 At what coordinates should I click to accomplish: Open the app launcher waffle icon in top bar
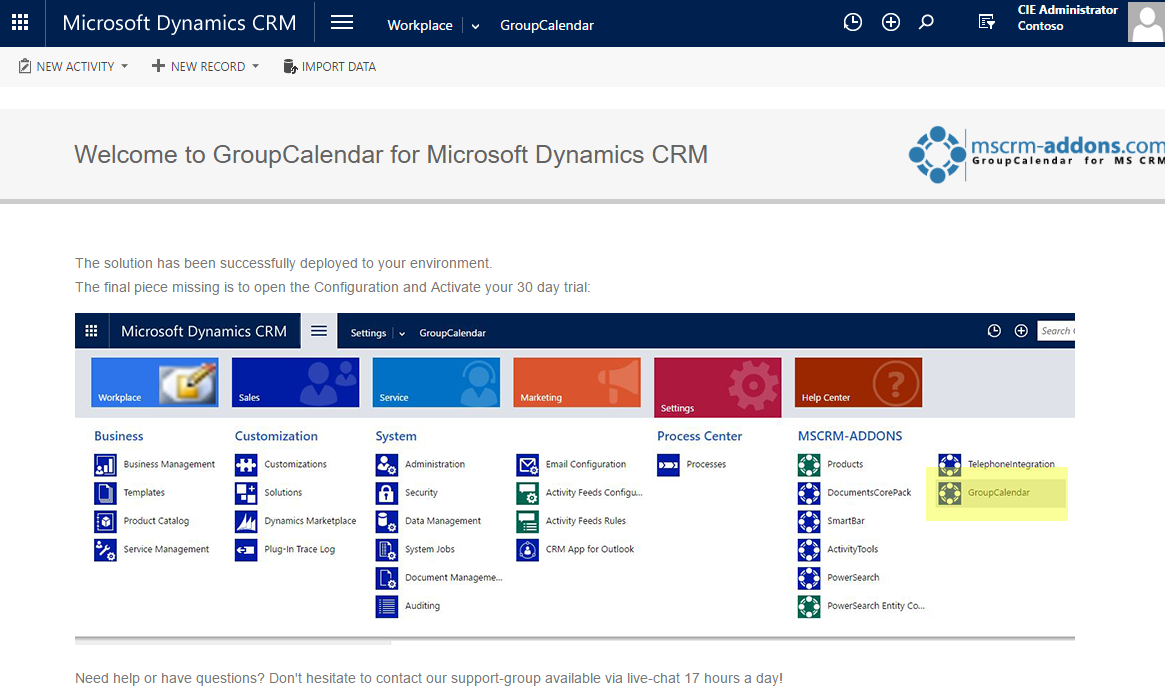[20, 23]
